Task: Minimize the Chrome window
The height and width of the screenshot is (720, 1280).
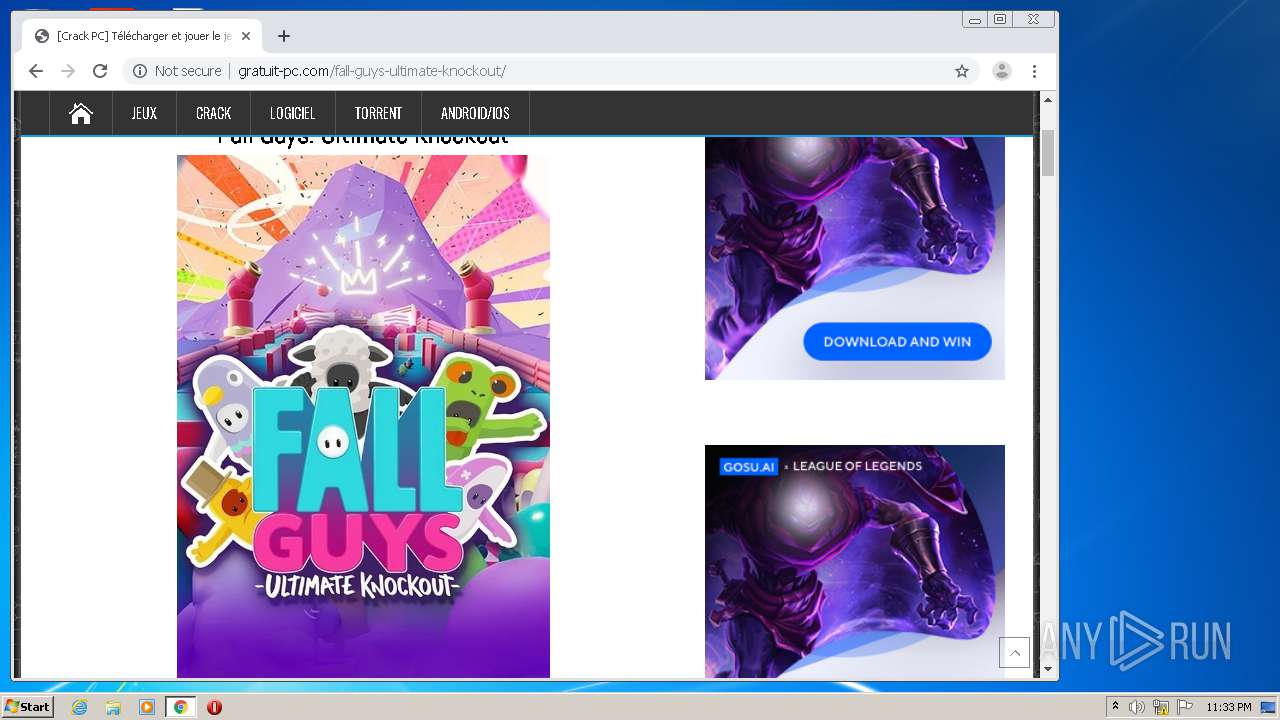Action: 975,19
